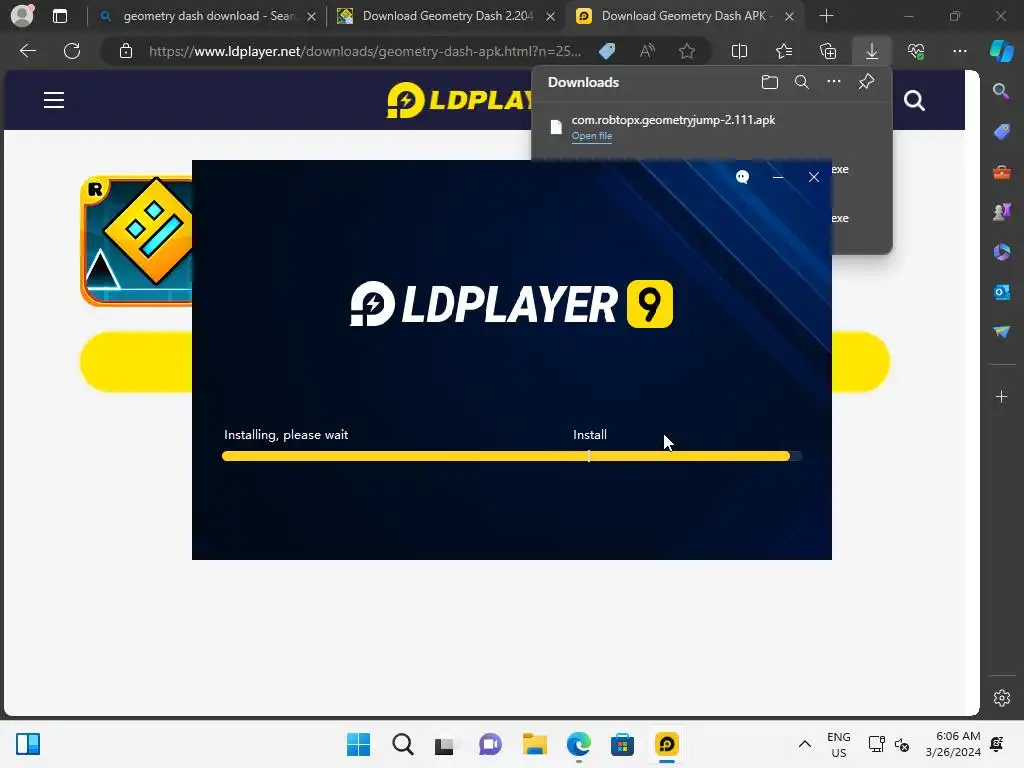Open the sidebar Microsoft 365 icon
This screenshot has height=768, width=1024.
[1001, 251]
